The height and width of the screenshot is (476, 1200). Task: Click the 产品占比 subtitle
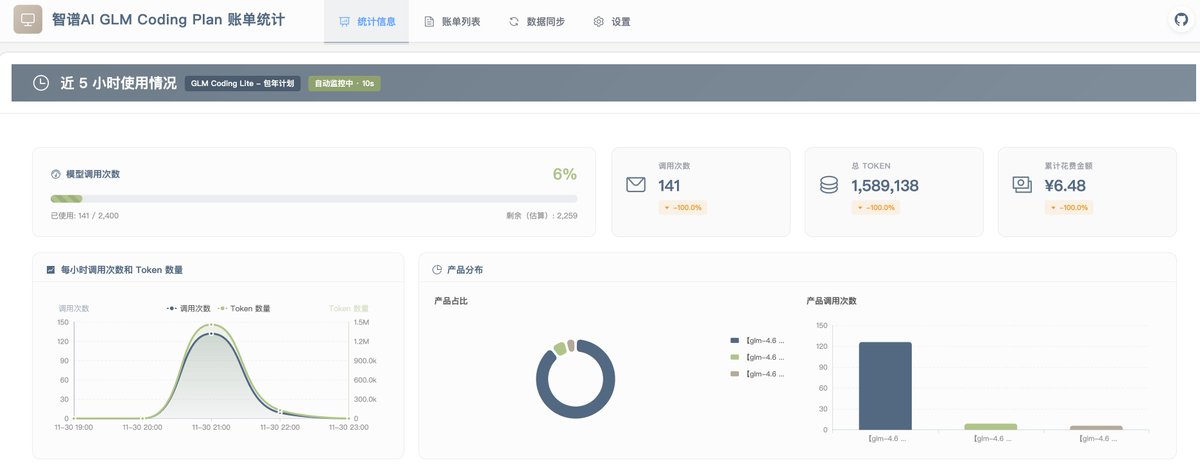click(451, 300)
